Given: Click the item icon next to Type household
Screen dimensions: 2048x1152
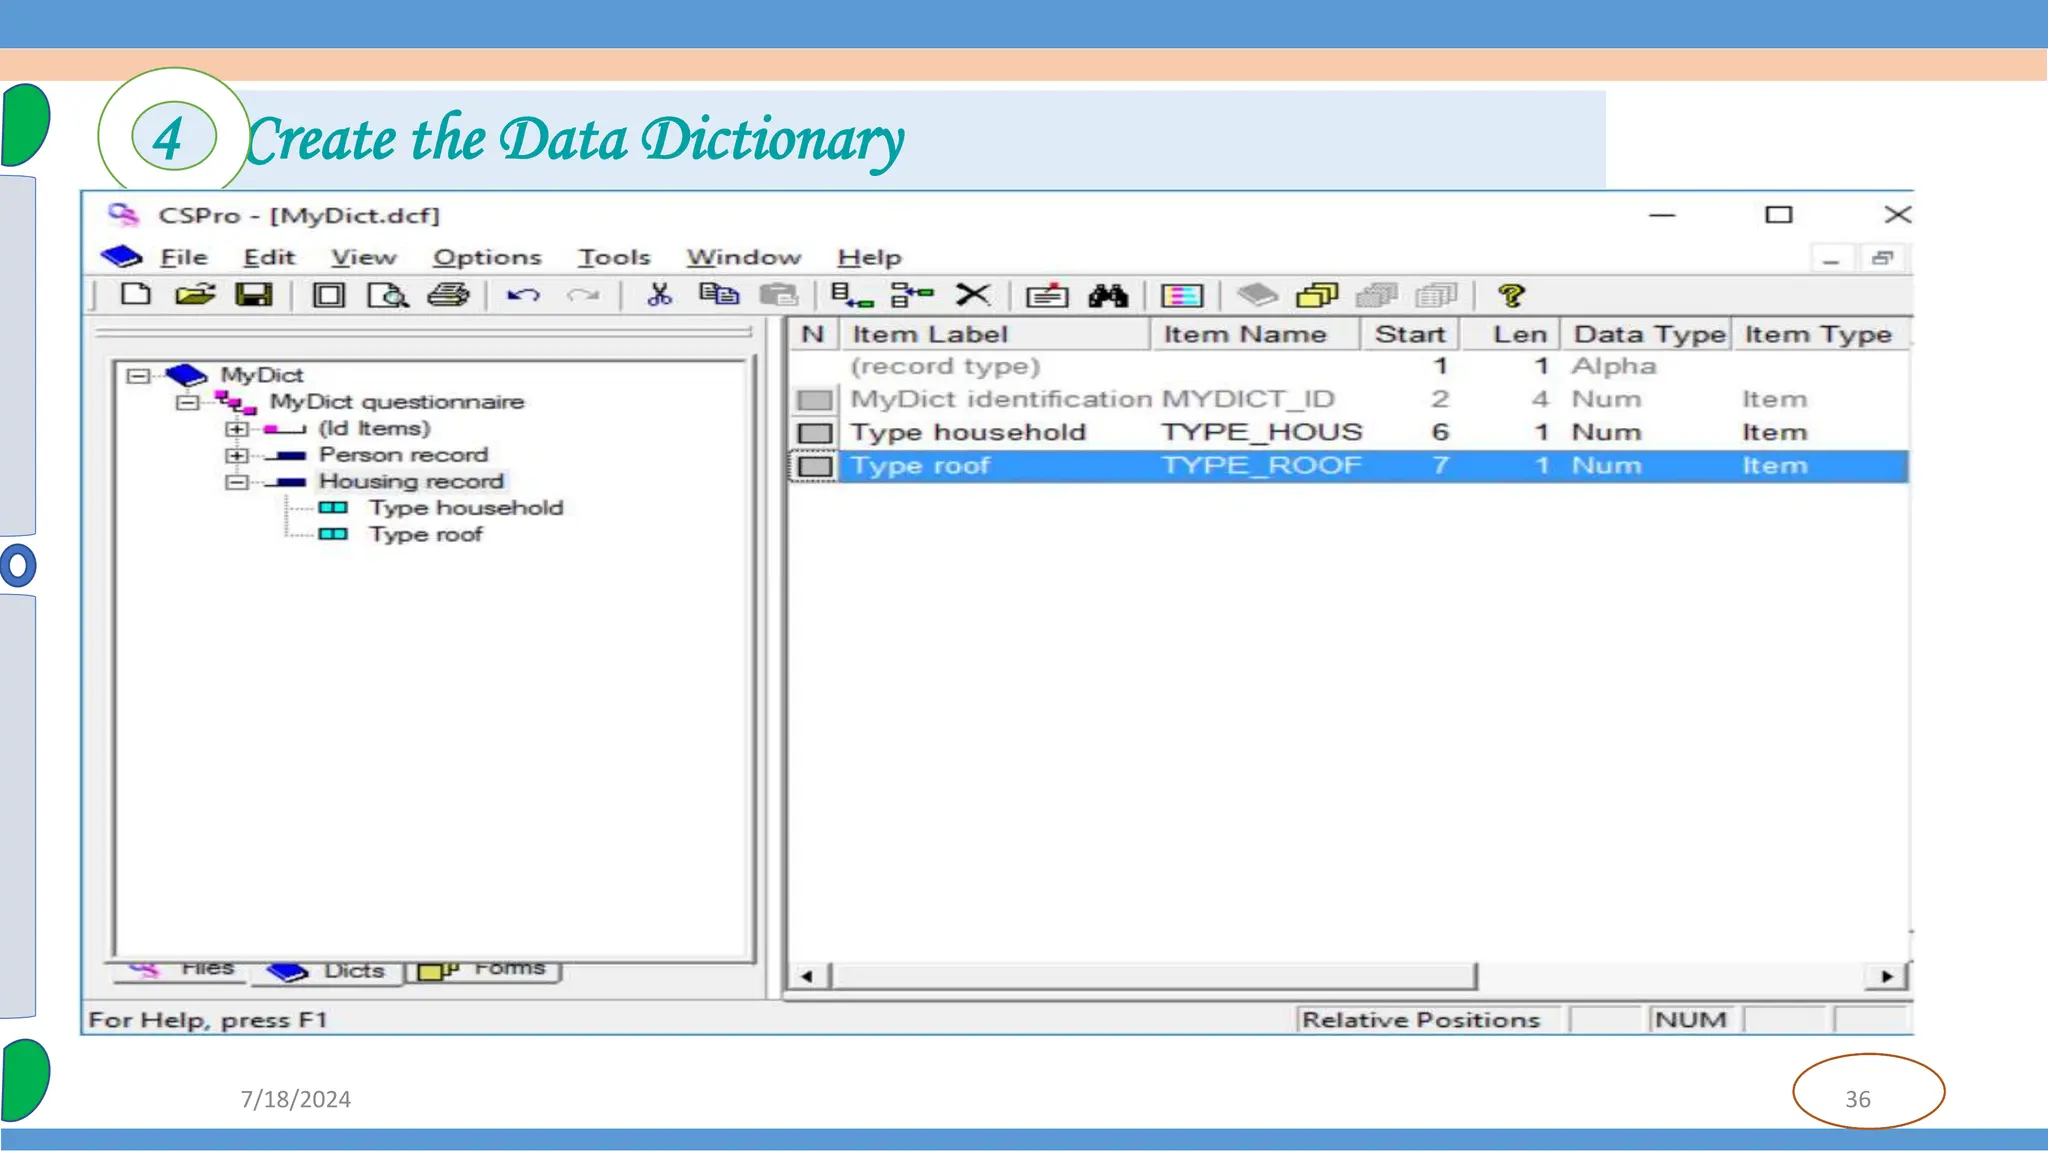Looking at the screenshot, I should [333, 508].
